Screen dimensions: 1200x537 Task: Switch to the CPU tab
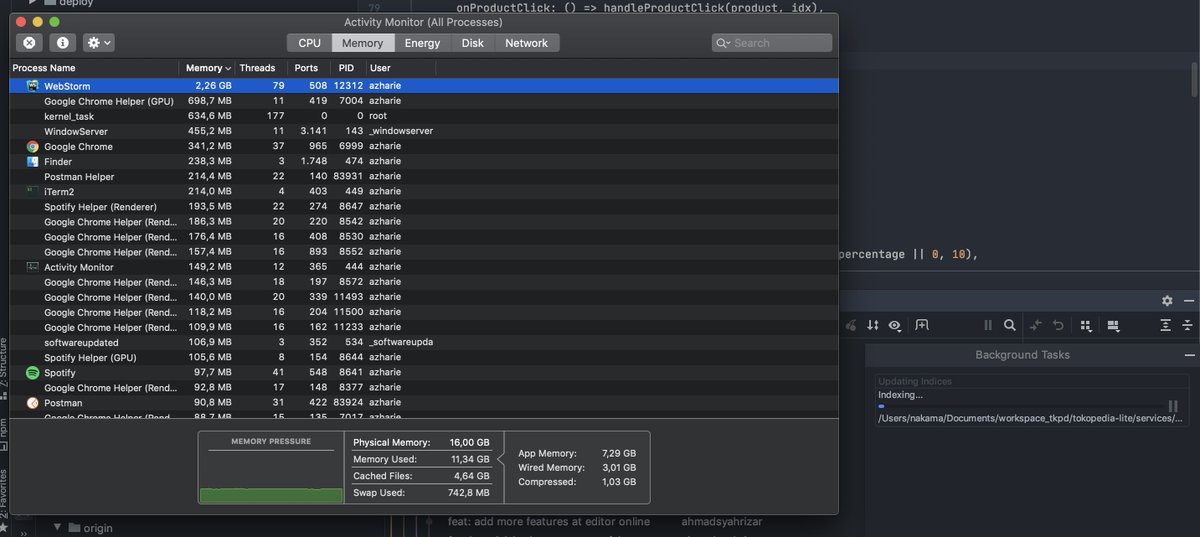coord(310,43)
